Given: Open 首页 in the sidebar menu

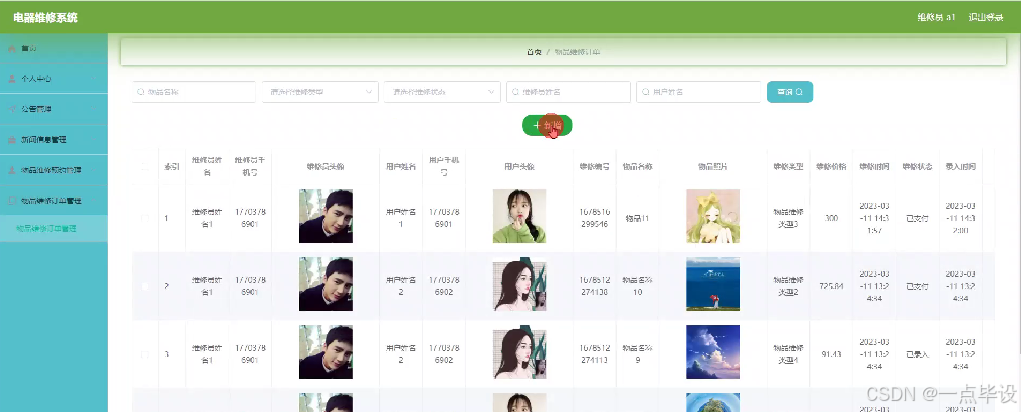Looking at the screenshot, I should pos(54,49).
